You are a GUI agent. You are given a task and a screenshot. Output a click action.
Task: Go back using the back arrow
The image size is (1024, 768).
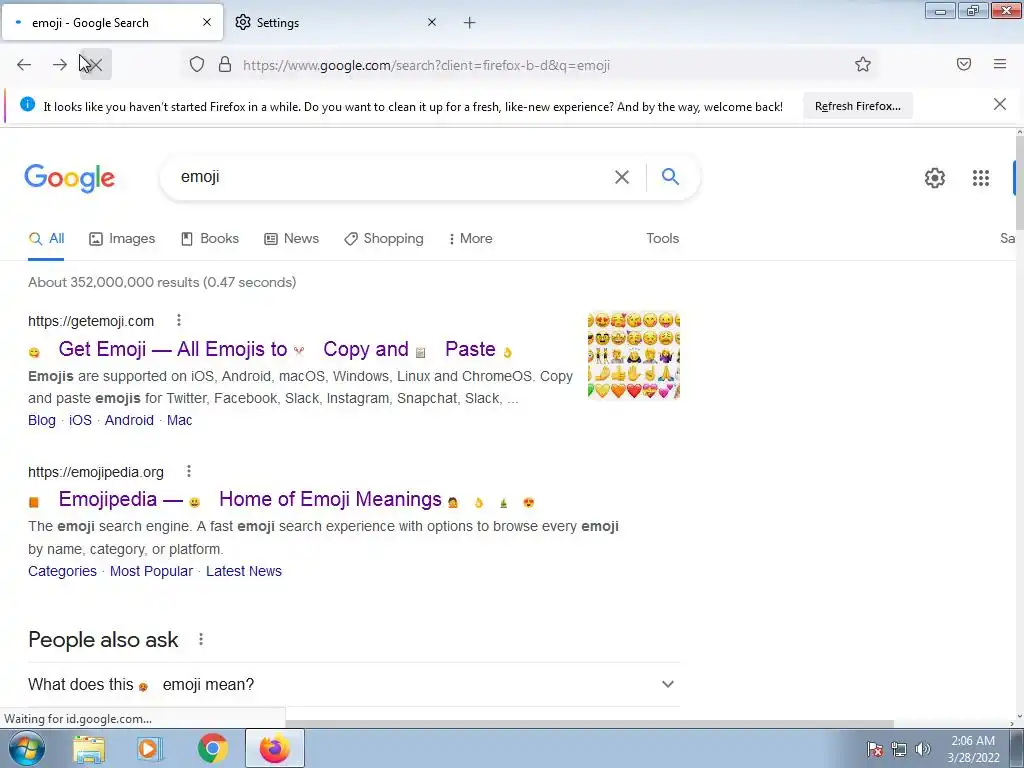24,64
